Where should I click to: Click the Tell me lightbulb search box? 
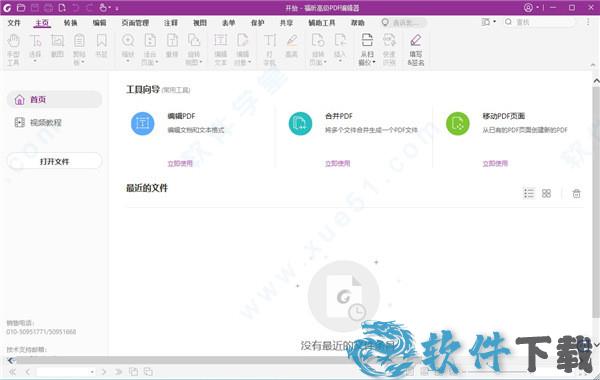403,23
